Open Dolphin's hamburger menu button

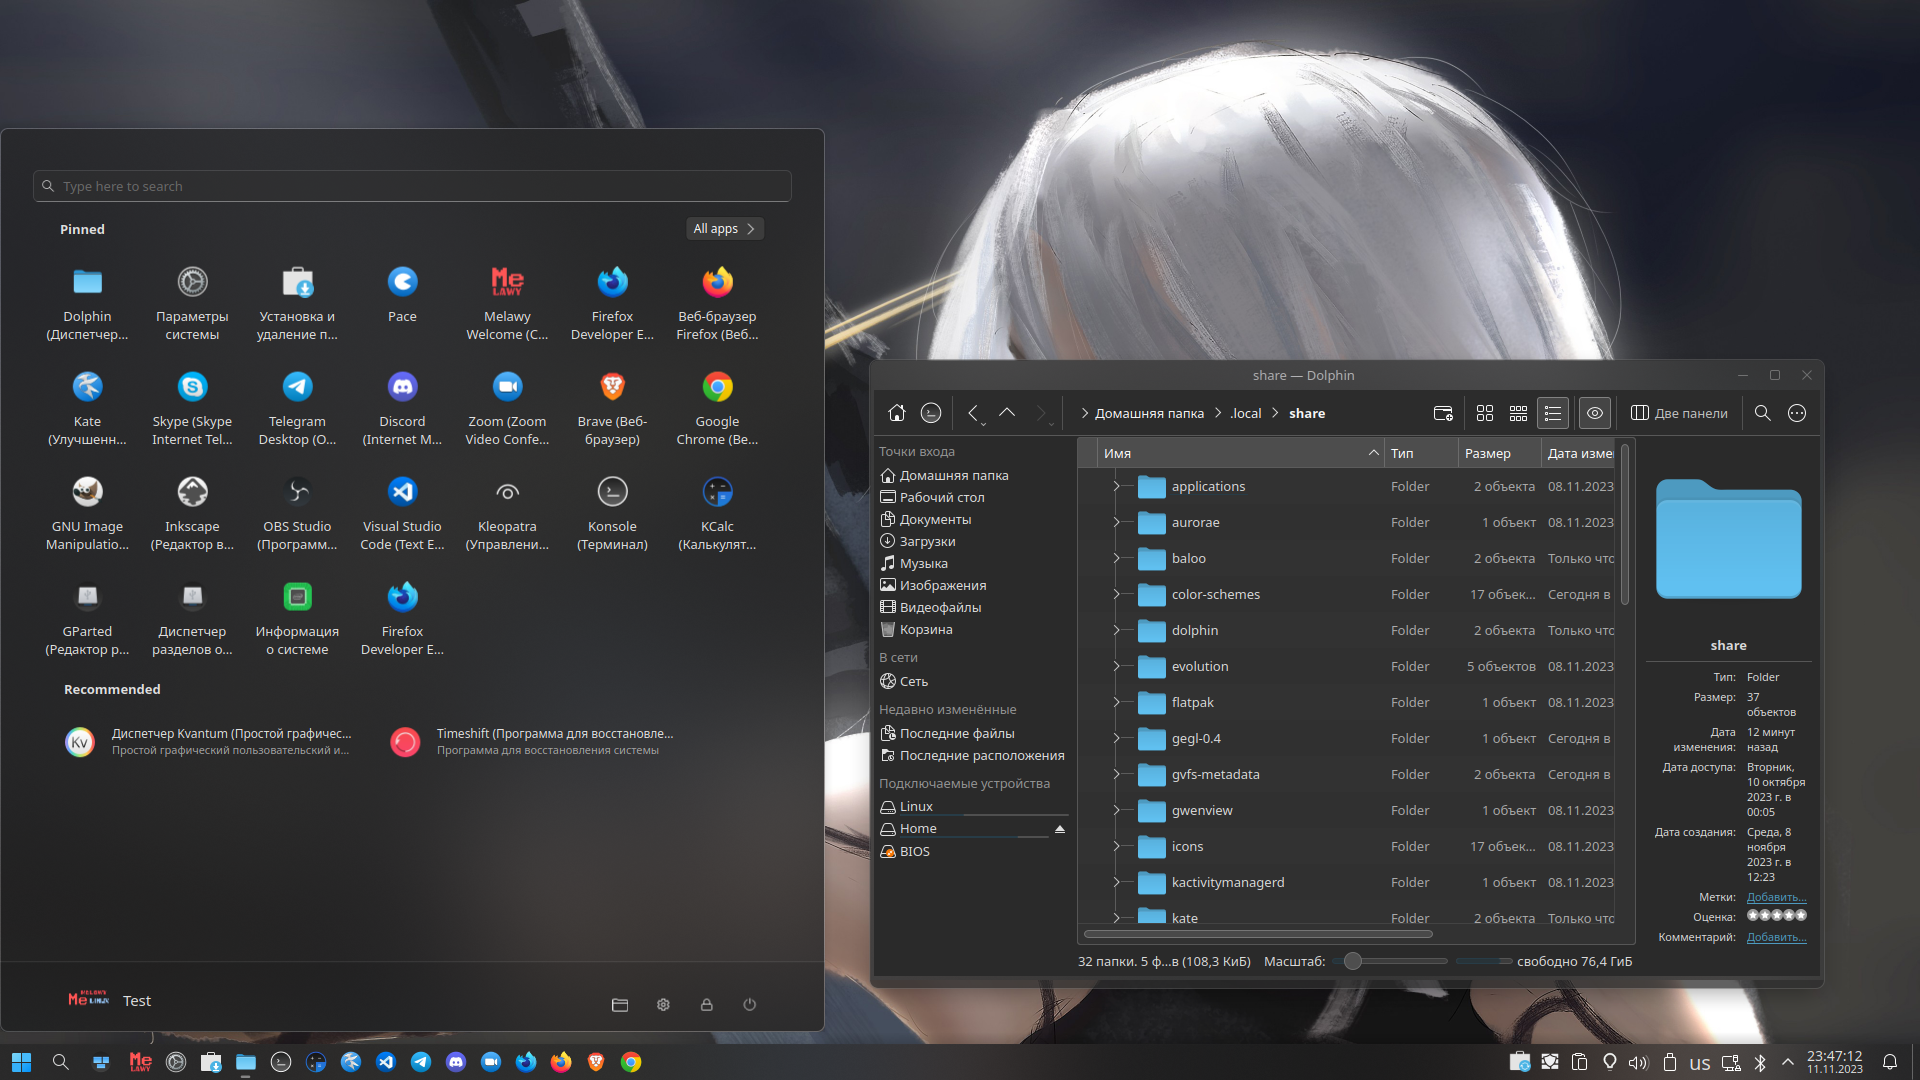click(x=1797, y=413)
